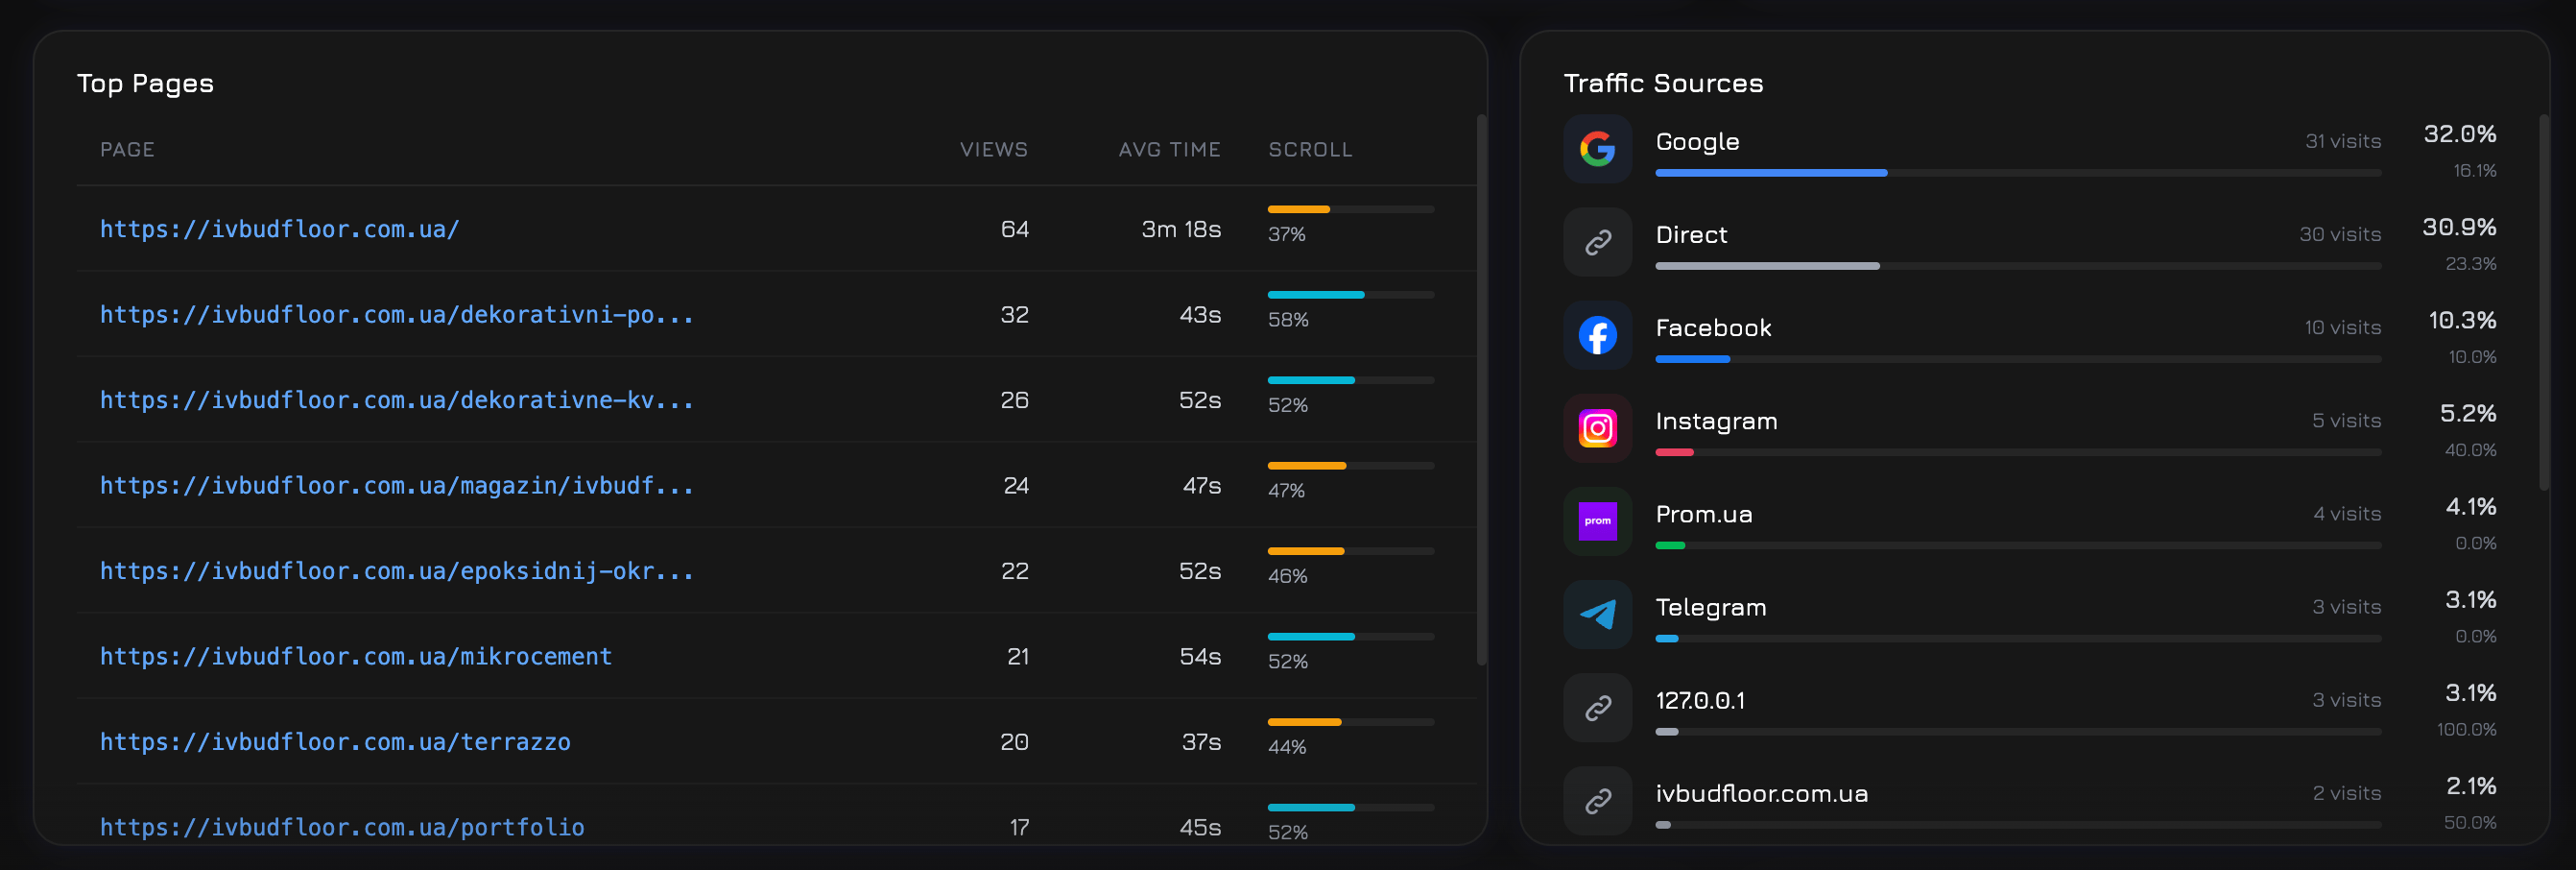
Task: Click the 10 visits count
Action: click(x=2343, y=327)
